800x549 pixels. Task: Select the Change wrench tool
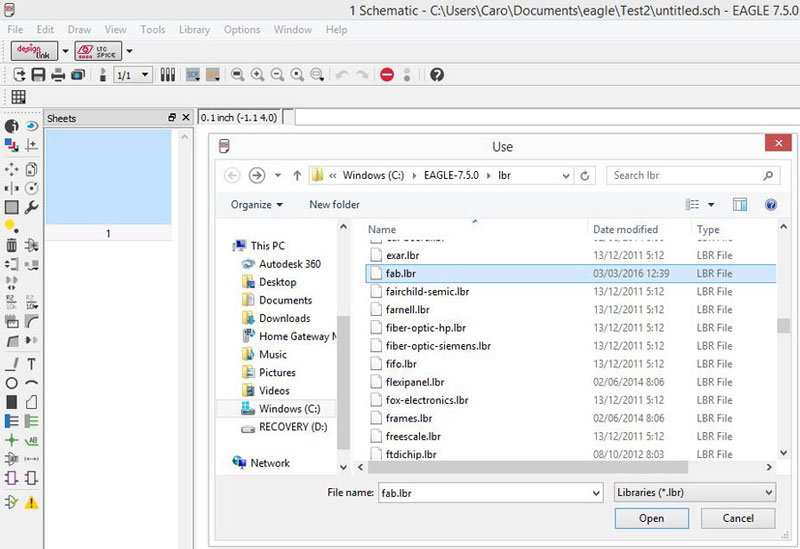[32, 207]
